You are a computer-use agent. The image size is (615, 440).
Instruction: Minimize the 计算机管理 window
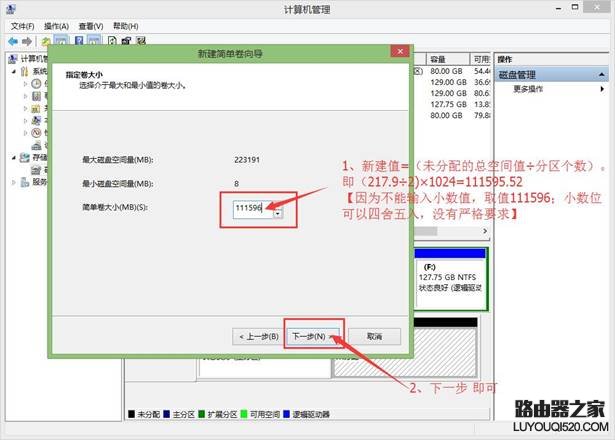point(558,8)
